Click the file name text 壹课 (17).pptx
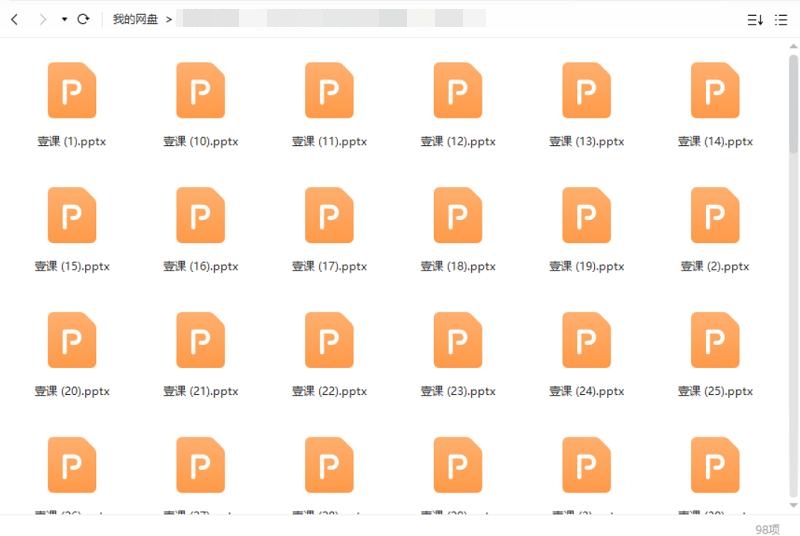Screen dimensions: 800x536 [x=329, y=267]
